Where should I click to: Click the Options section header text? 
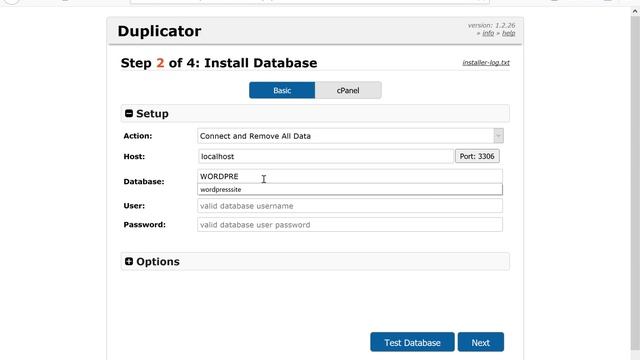158,262
